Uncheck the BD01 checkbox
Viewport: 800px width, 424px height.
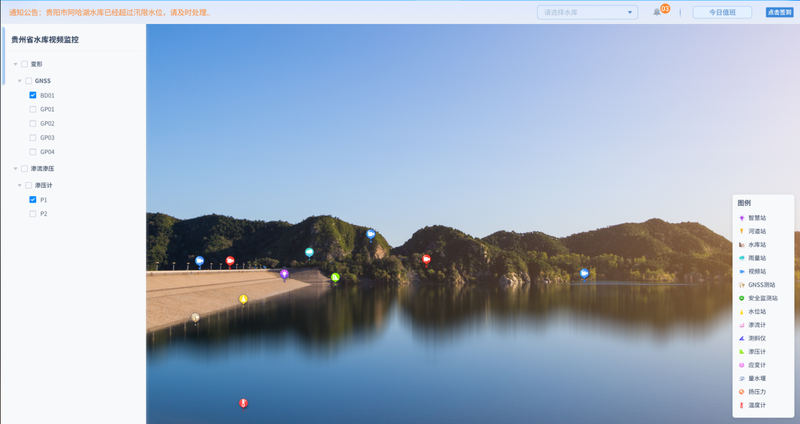(x=33, y=95)
